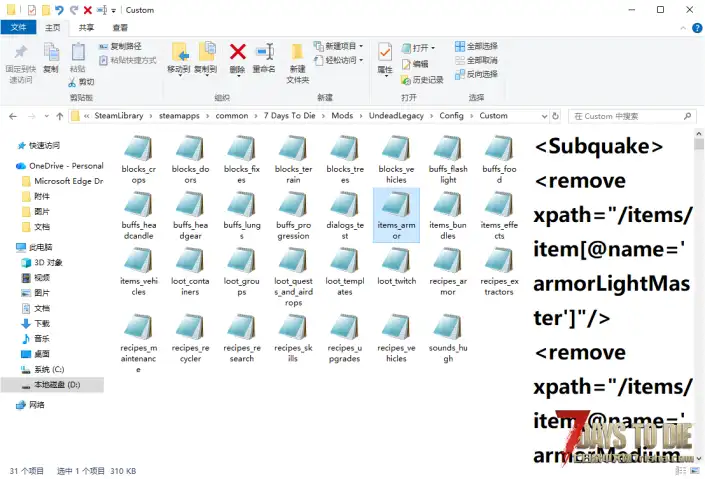Click SteamLibrary in the address path

tap(119, 116)
